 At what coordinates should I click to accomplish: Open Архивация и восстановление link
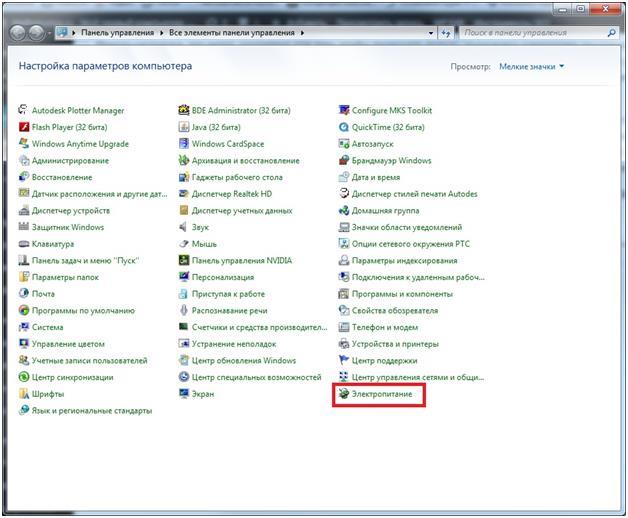coord(246,161)
